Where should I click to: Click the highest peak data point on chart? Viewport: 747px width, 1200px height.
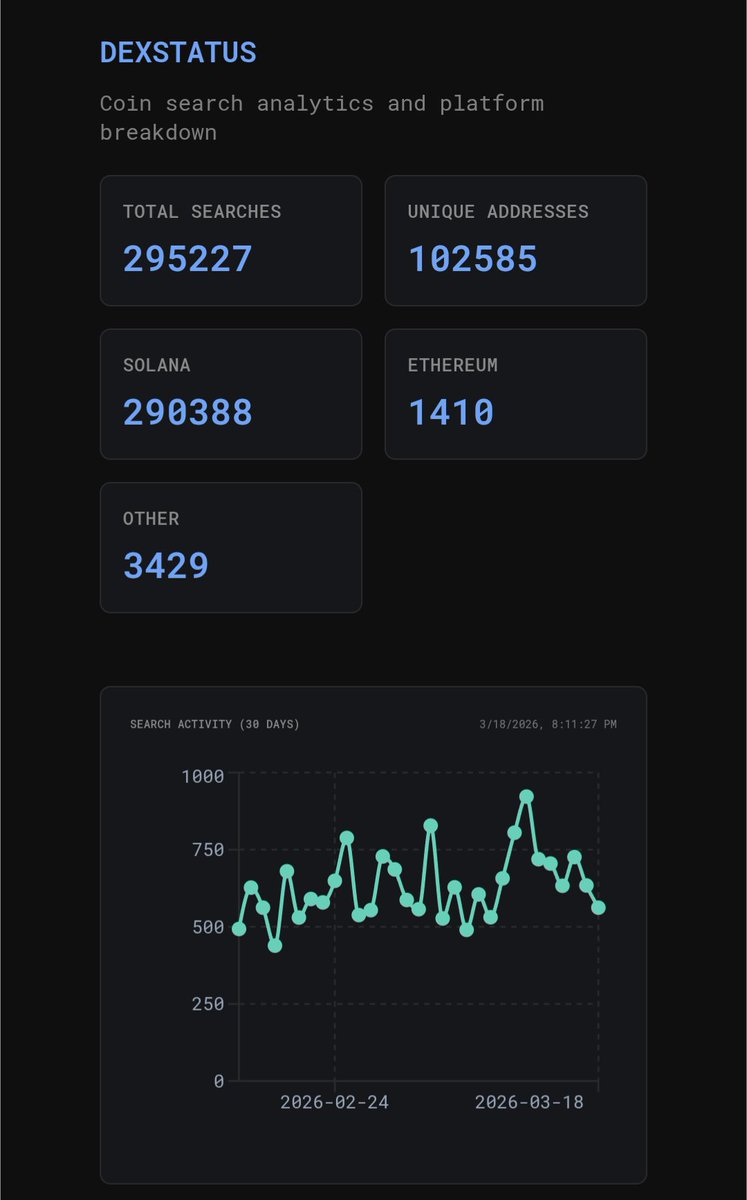point(527,797)
